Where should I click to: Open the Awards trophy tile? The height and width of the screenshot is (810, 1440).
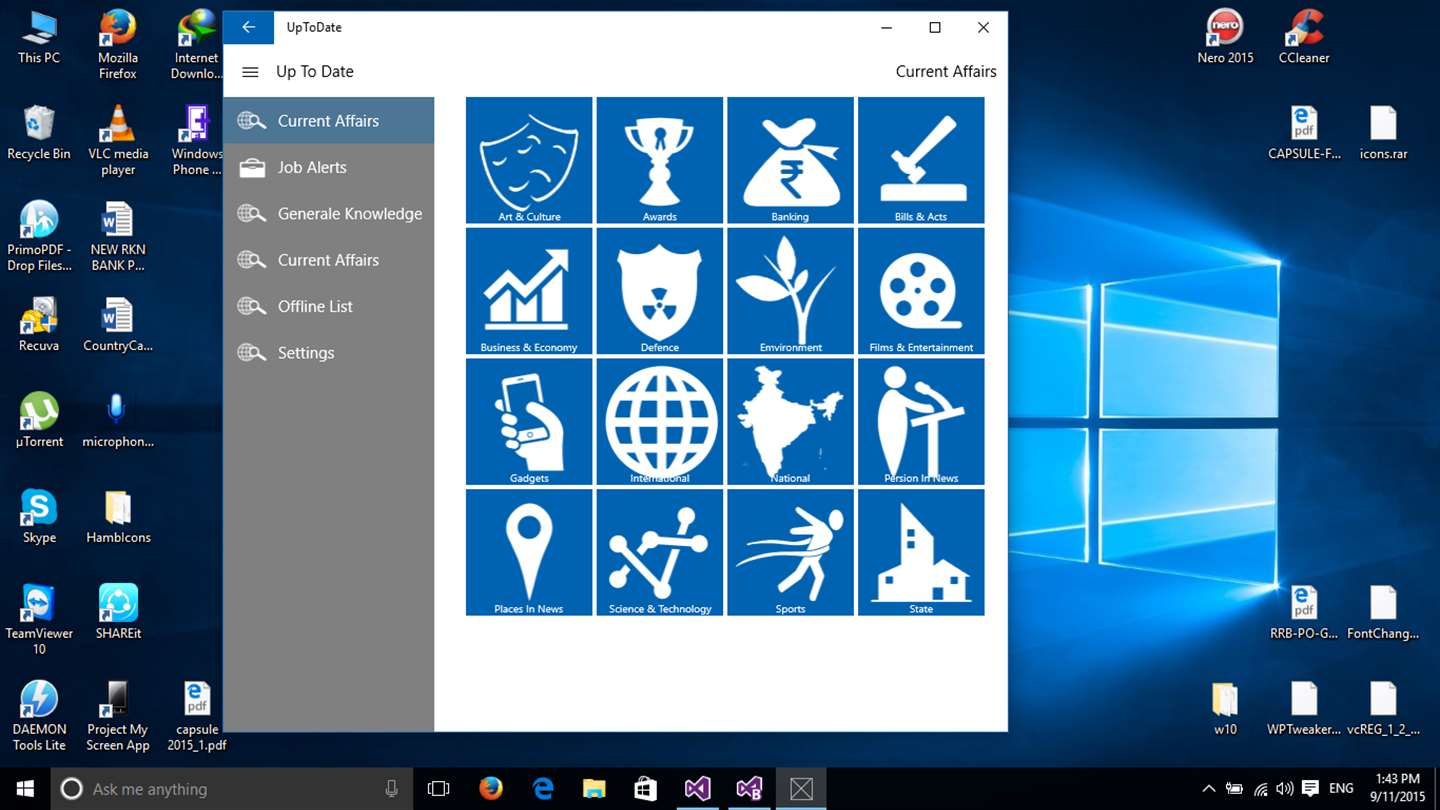(660, 160)
